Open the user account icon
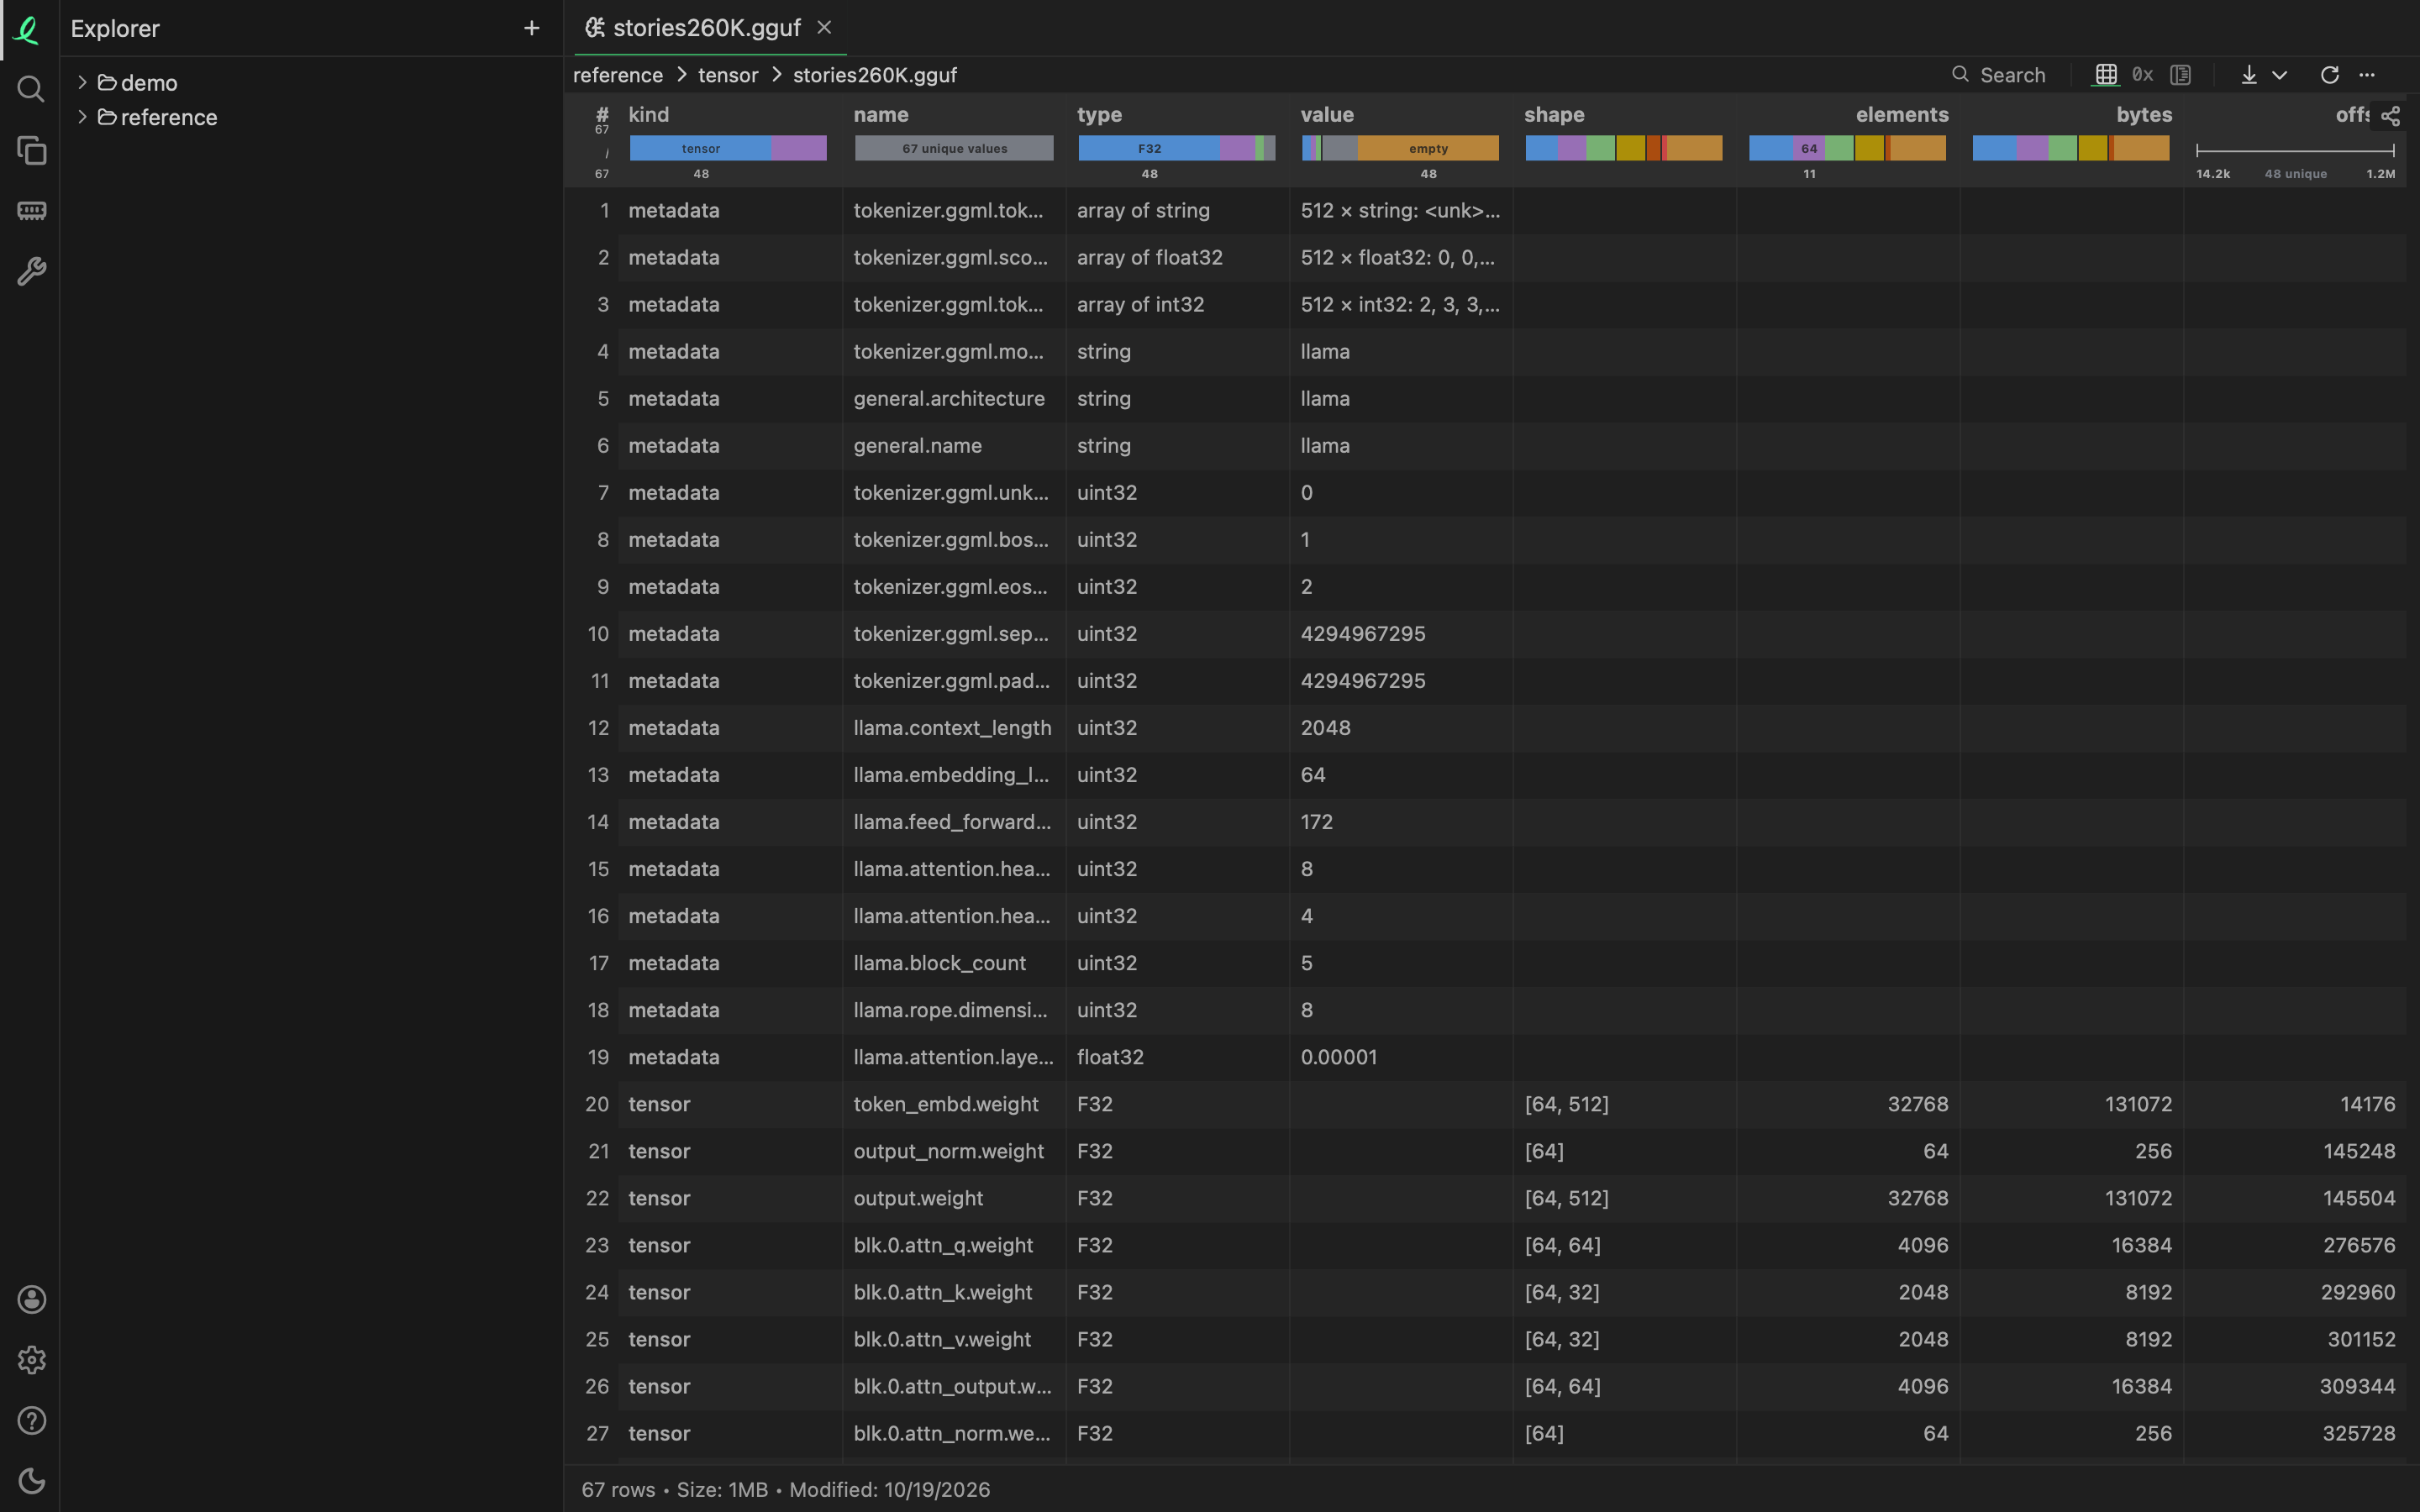2420x1512 pixels. click(31, 1299)
